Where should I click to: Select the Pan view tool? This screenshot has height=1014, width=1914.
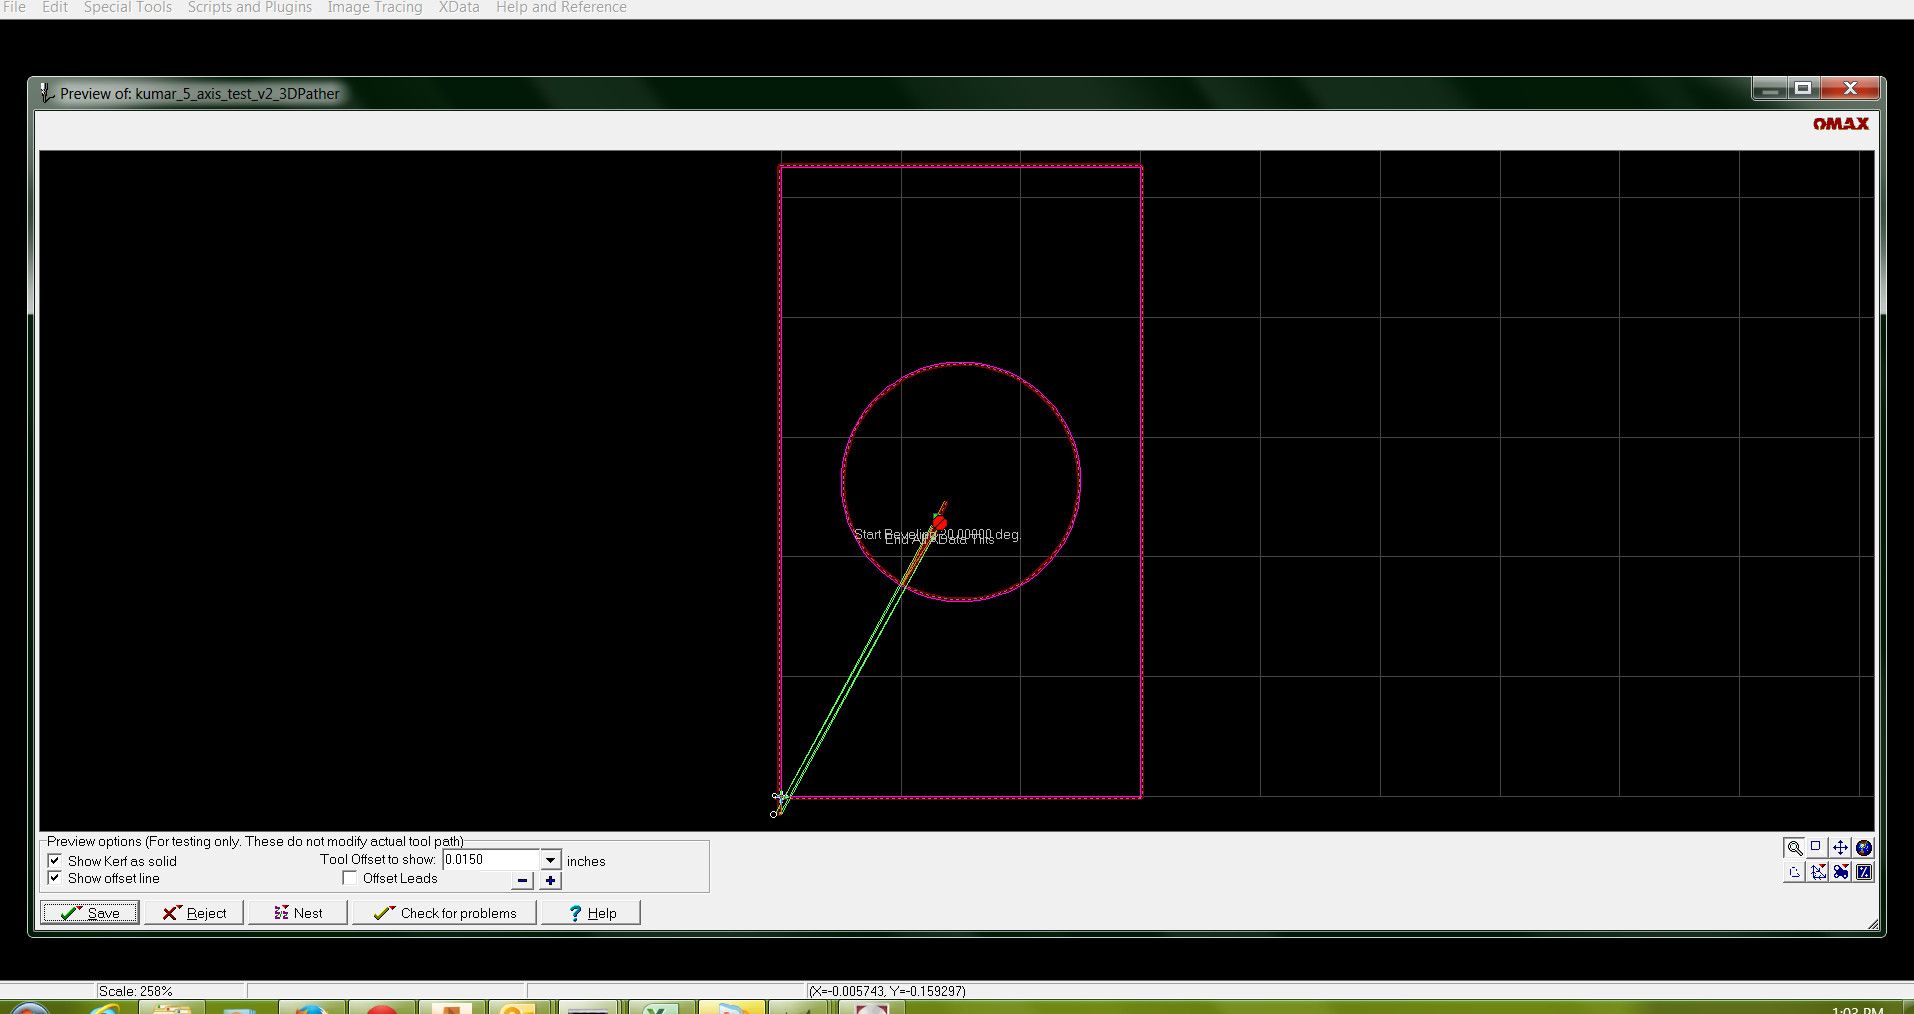click(x=1839, y=847)
